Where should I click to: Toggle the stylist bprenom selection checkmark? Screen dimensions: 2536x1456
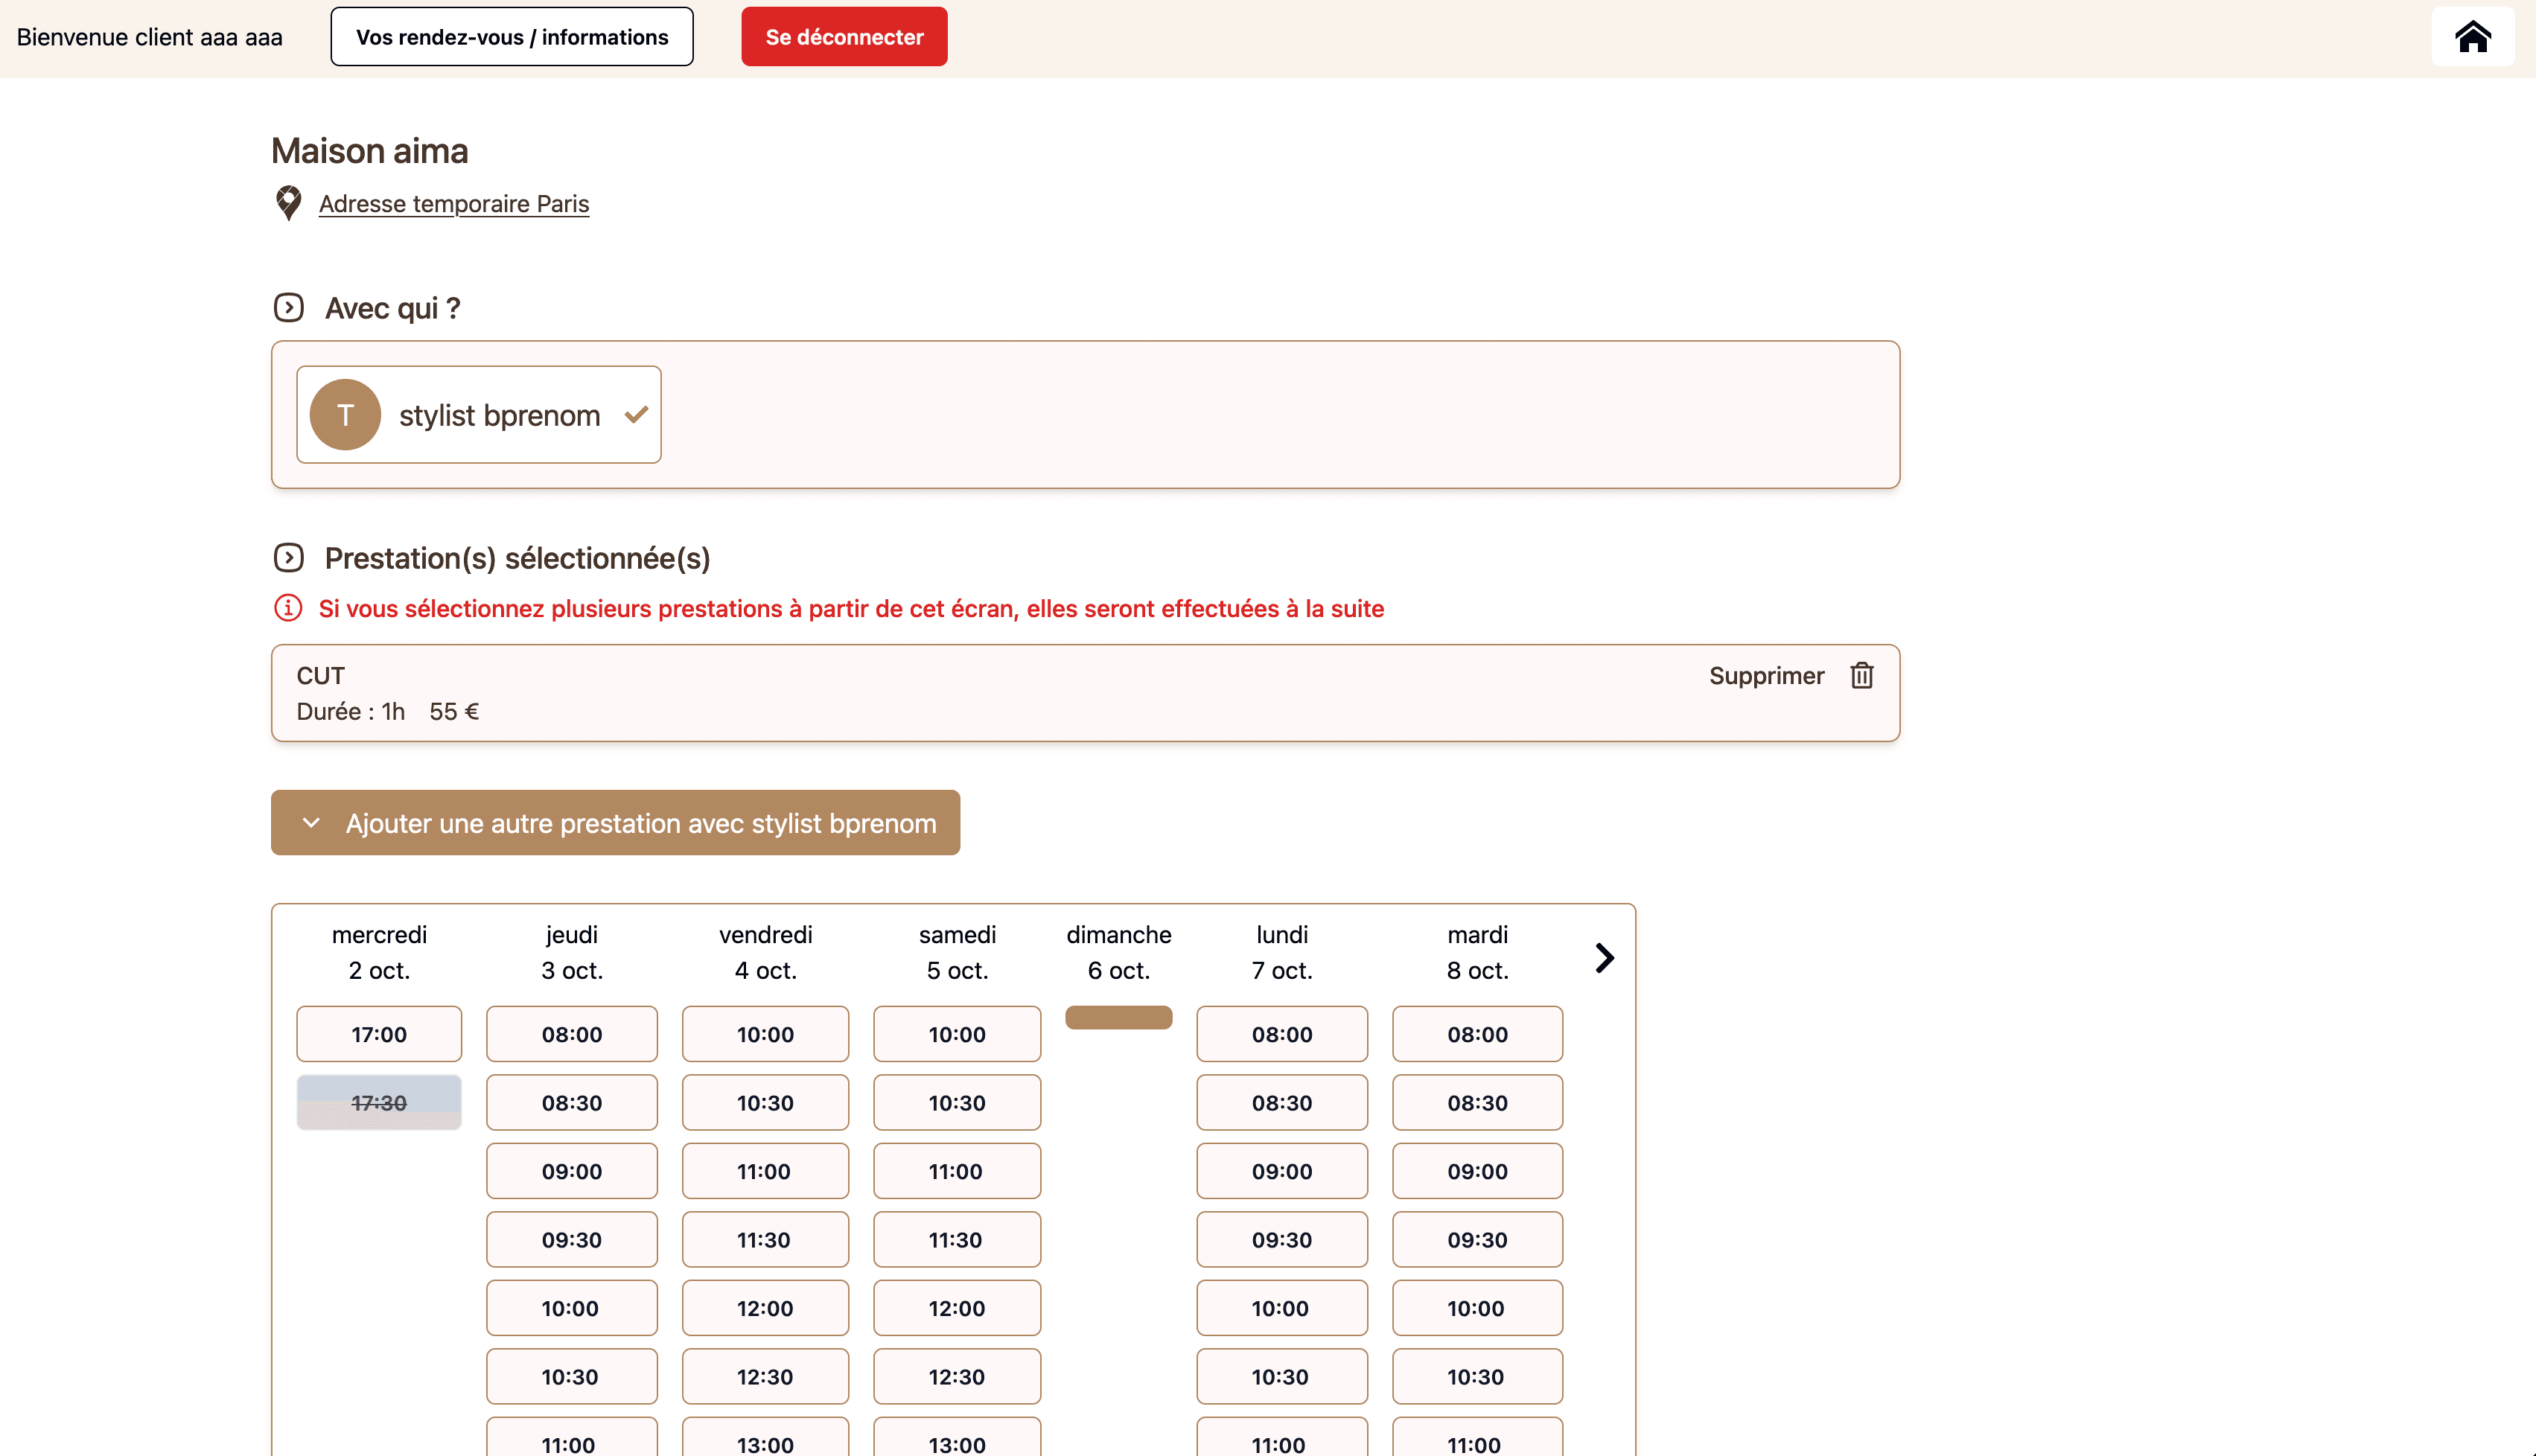[x=637, y=415]
